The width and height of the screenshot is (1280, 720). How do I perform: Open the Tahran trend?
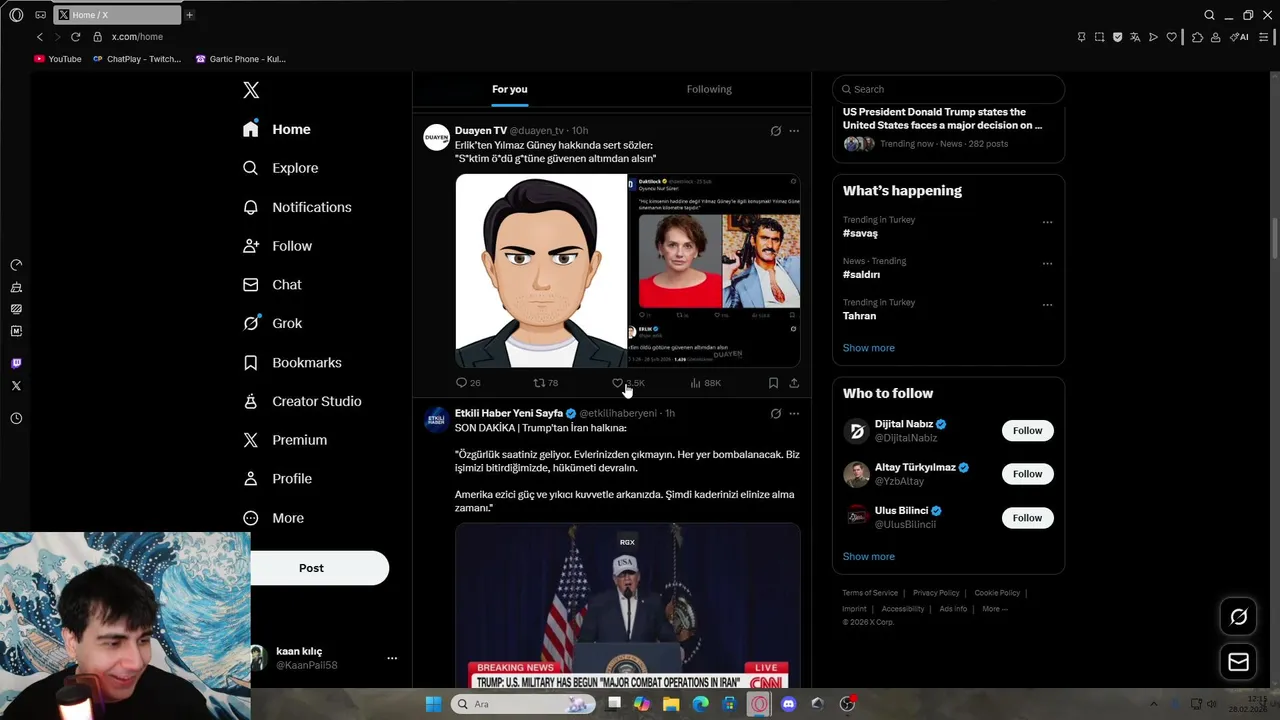[859, 316]
